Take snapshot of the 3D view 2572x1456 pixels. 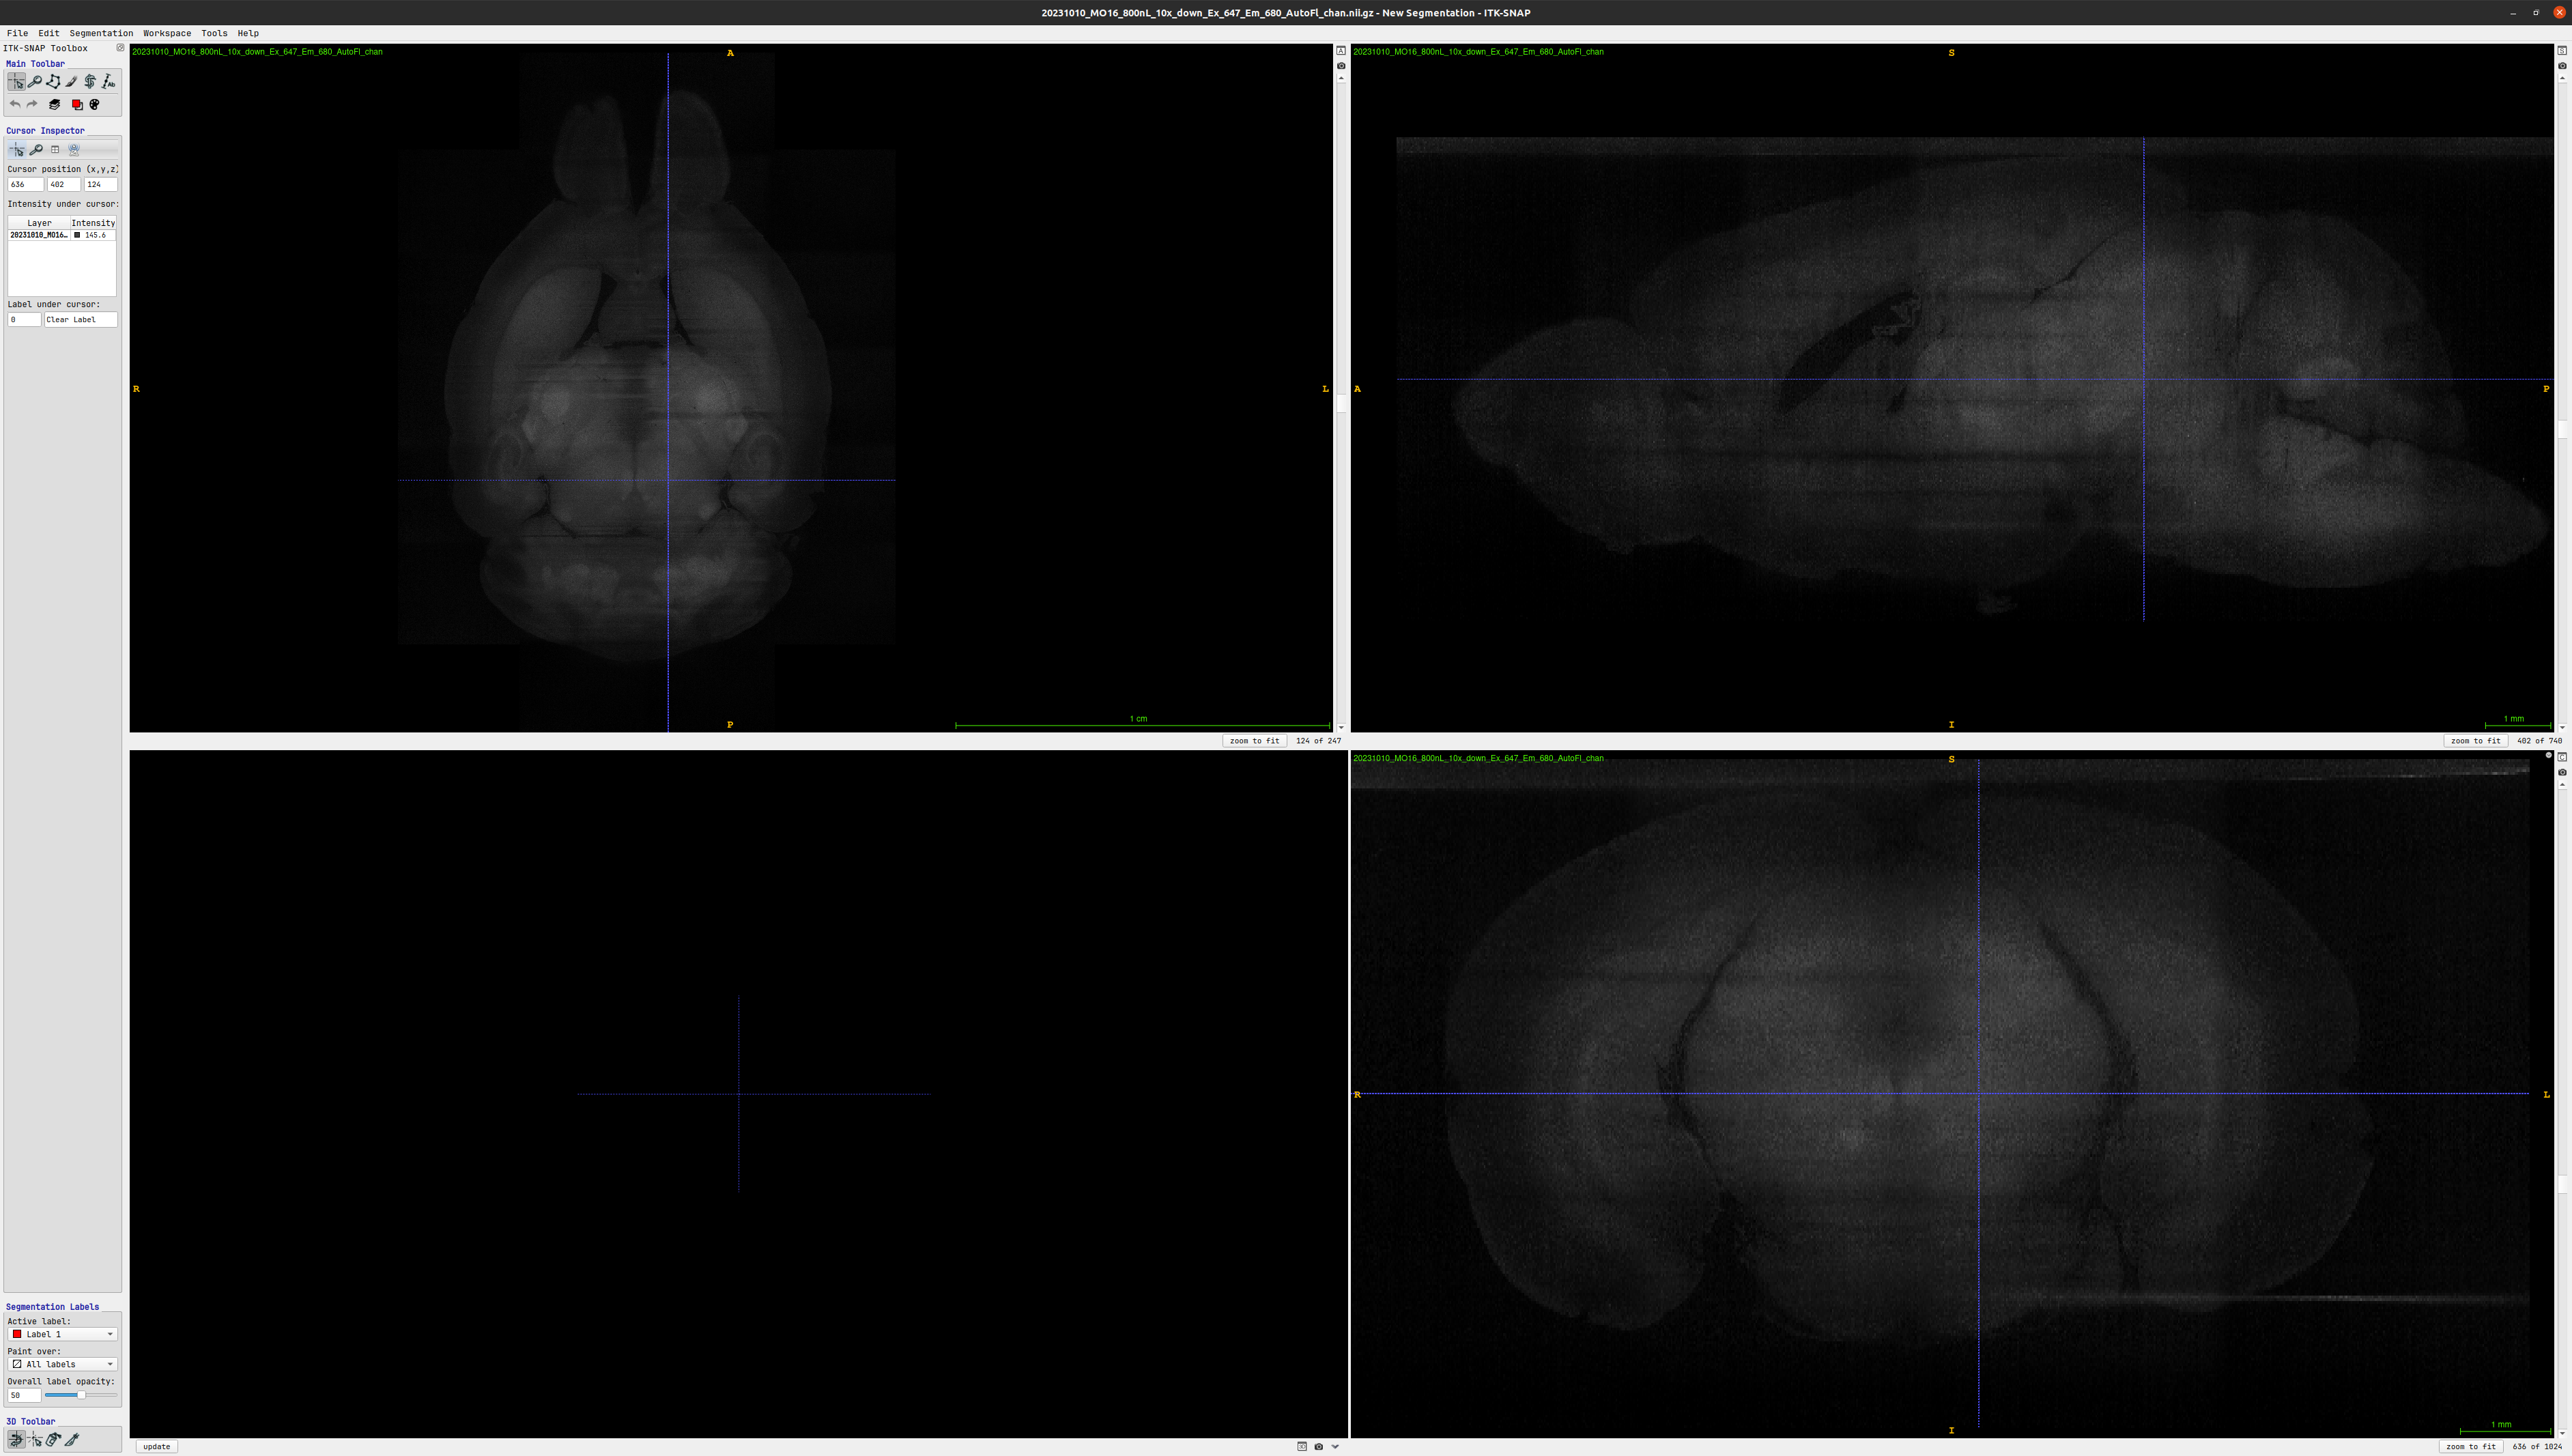pos(1318,1447)
